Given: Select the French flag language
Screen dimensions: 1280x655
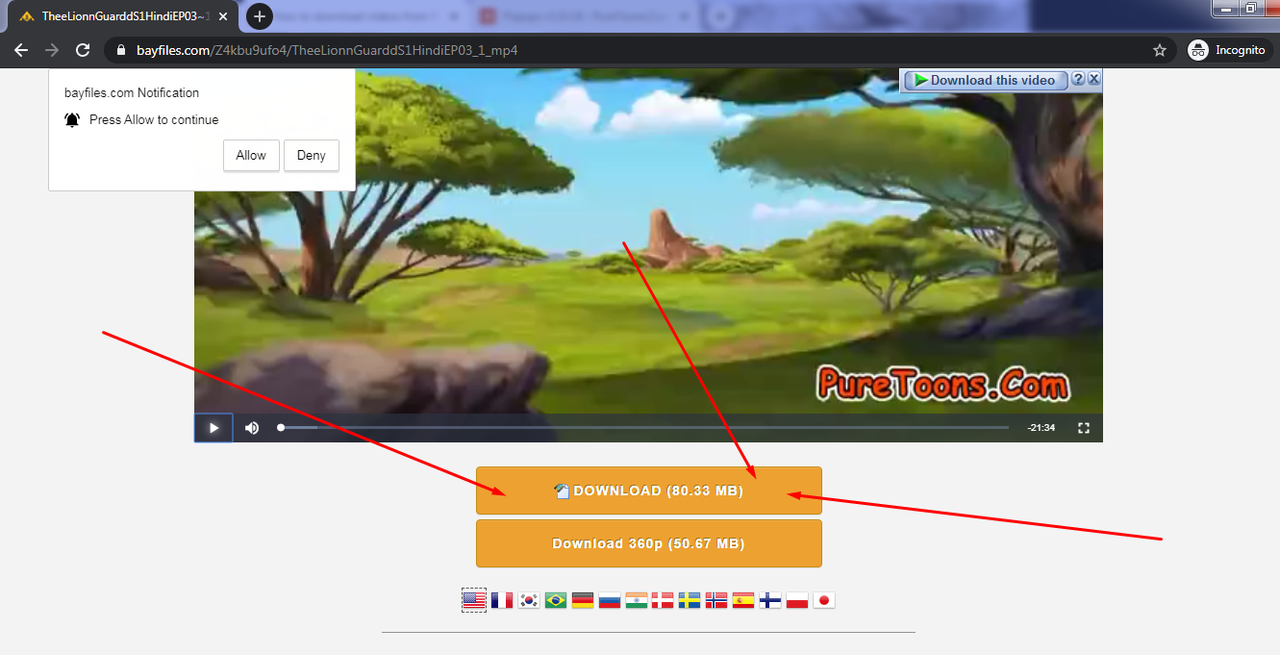Looking at the screenshot, I should click(x=502, y=600).
